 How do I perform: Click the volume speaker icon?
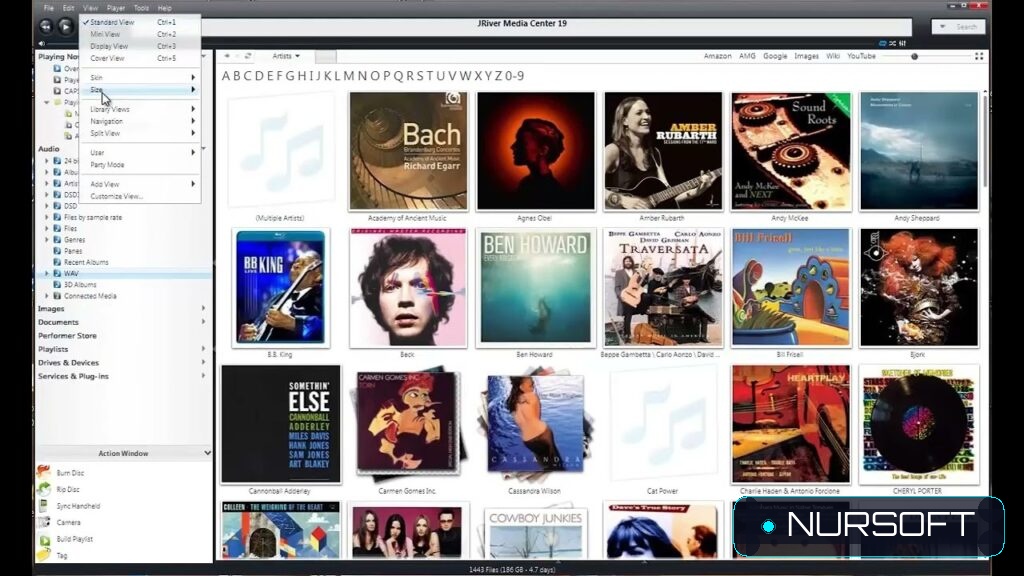click(x=42, y=44)
